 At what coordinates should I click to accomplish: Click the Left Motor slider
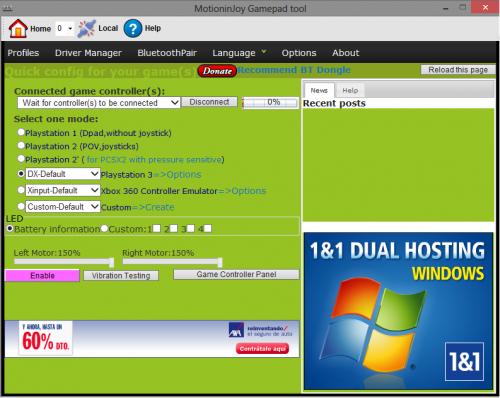(64, 262)
